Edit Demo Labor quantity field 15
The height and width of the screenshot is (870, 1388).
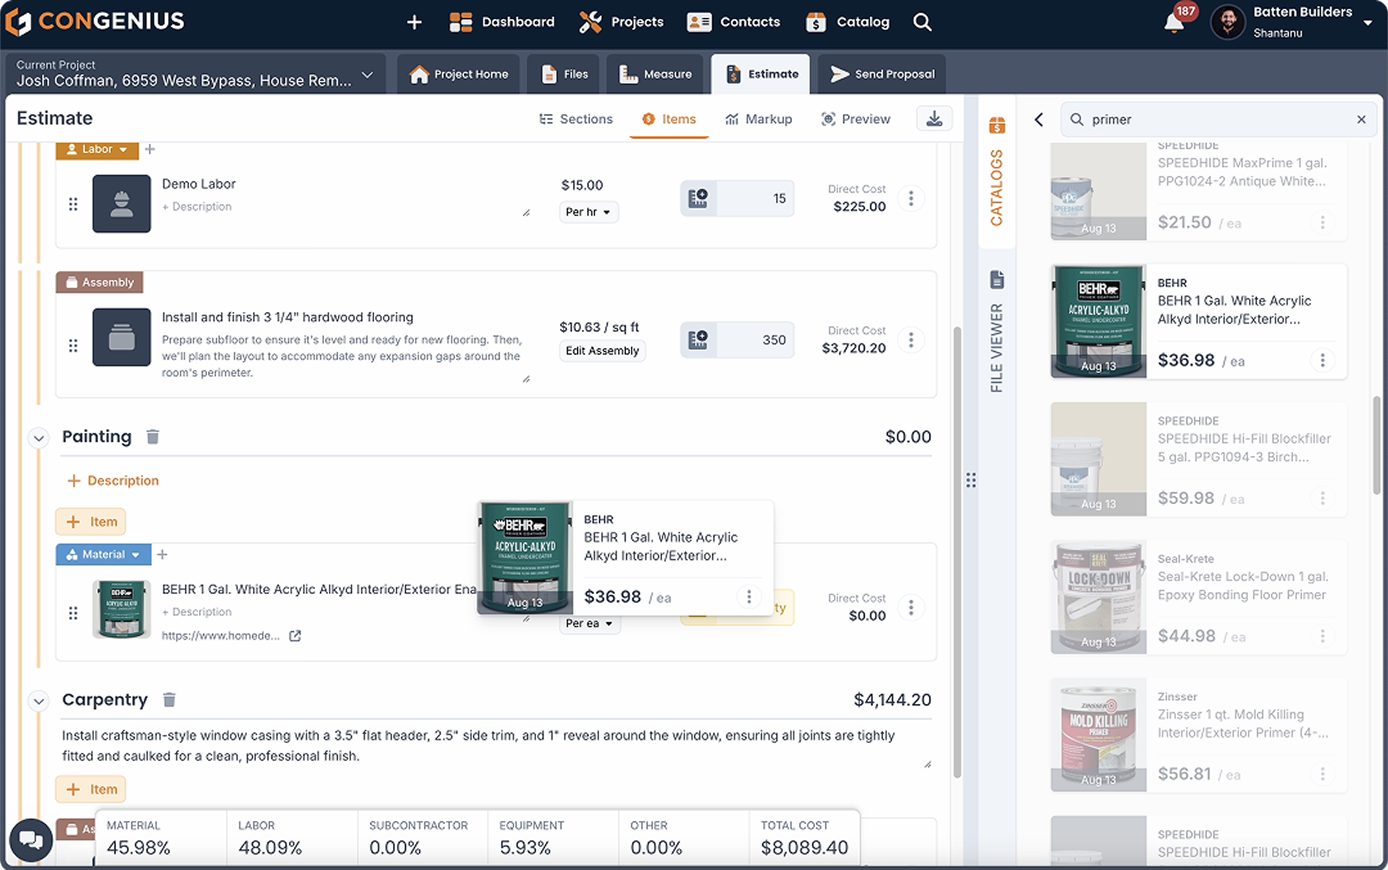754,198
